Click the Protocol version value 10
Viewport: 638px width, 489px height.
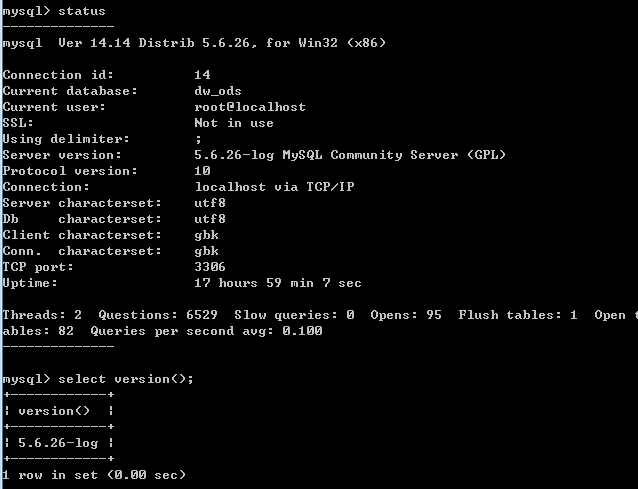(202, 171)
